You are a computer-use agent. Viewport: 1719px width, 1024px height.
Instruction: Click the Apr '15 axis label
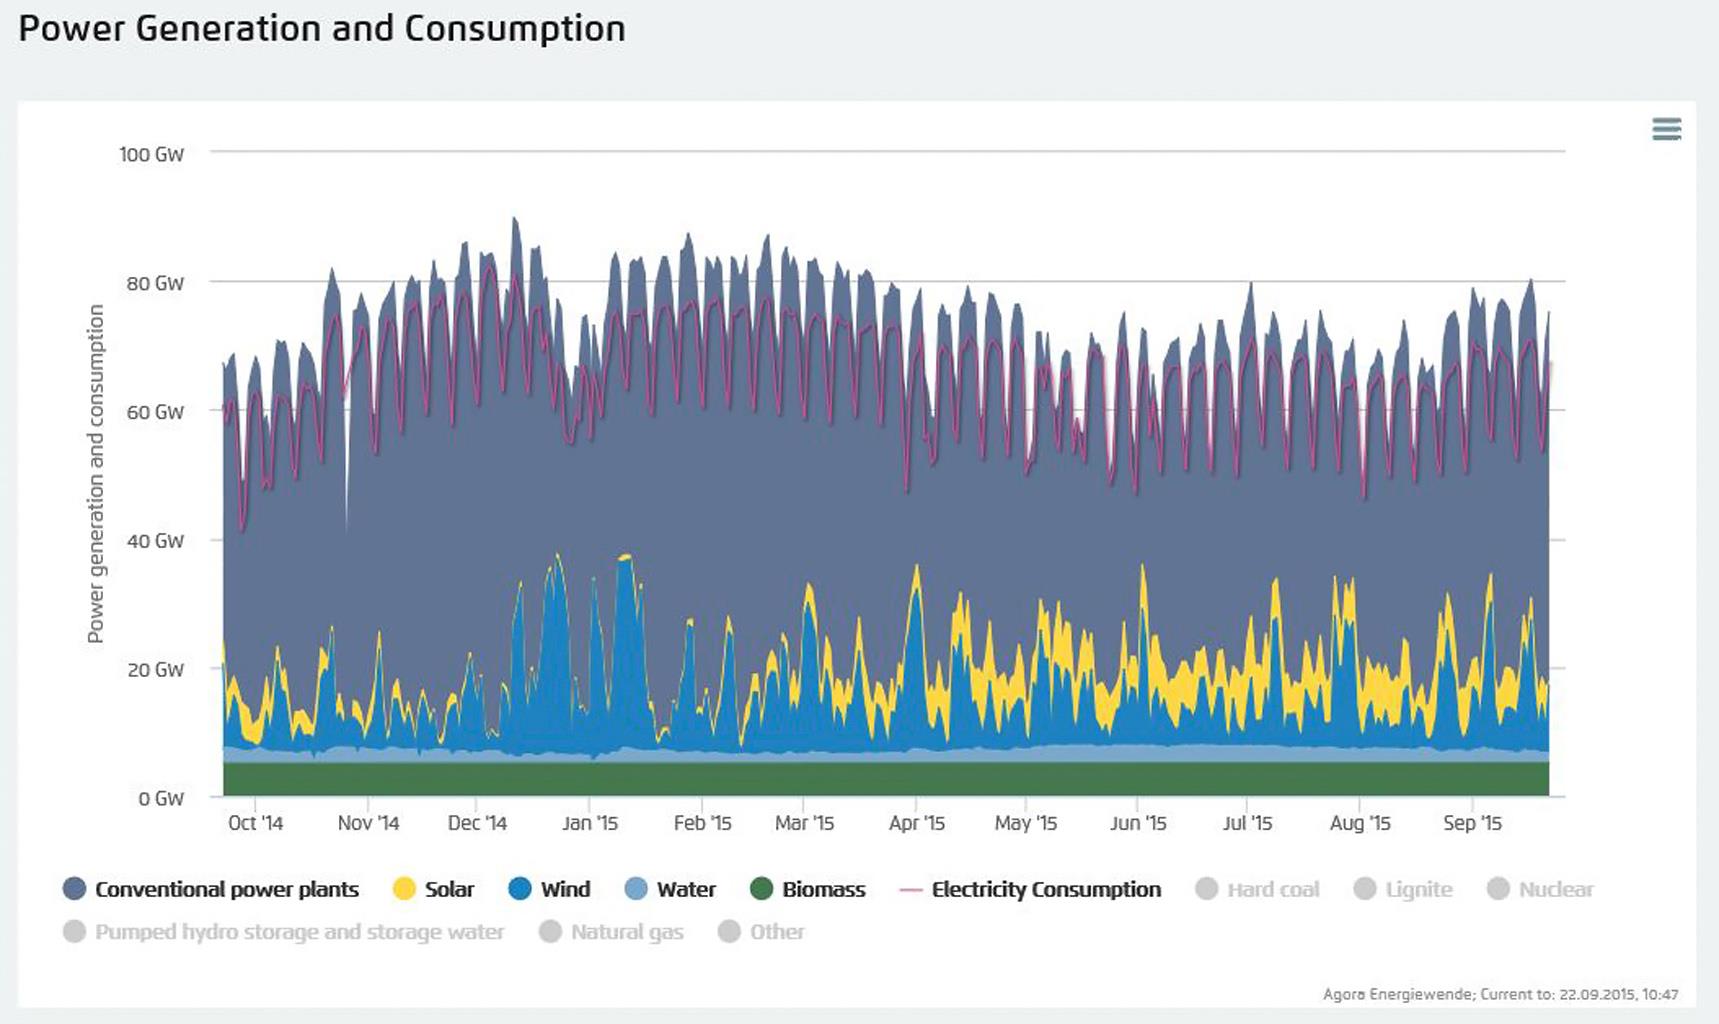[917, 823]
